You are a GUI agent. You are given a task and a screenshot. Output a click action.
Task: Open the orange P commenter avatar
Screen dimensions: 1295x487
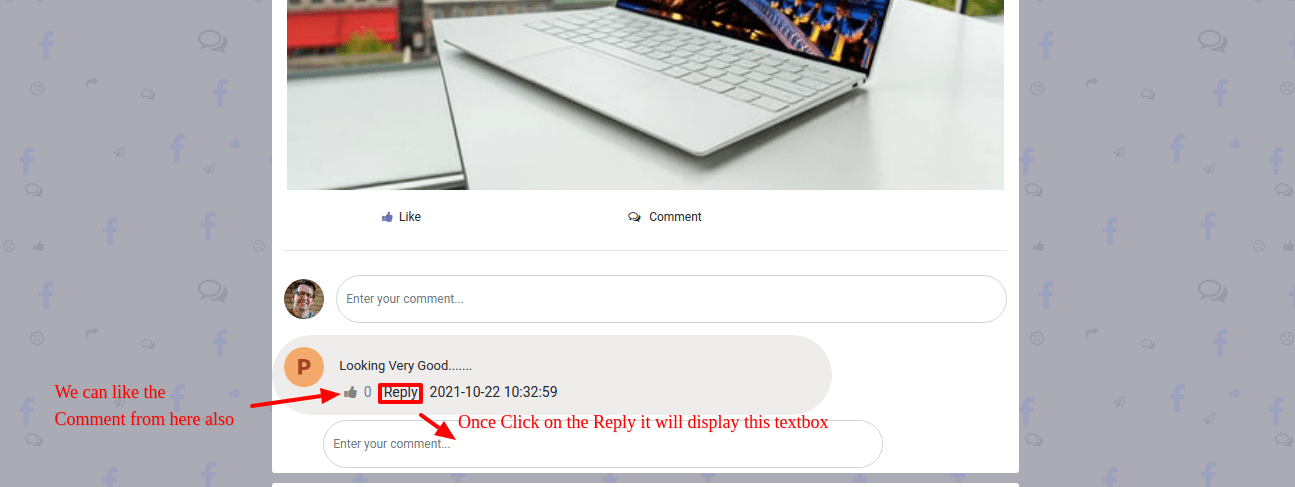tap(304, 367)
